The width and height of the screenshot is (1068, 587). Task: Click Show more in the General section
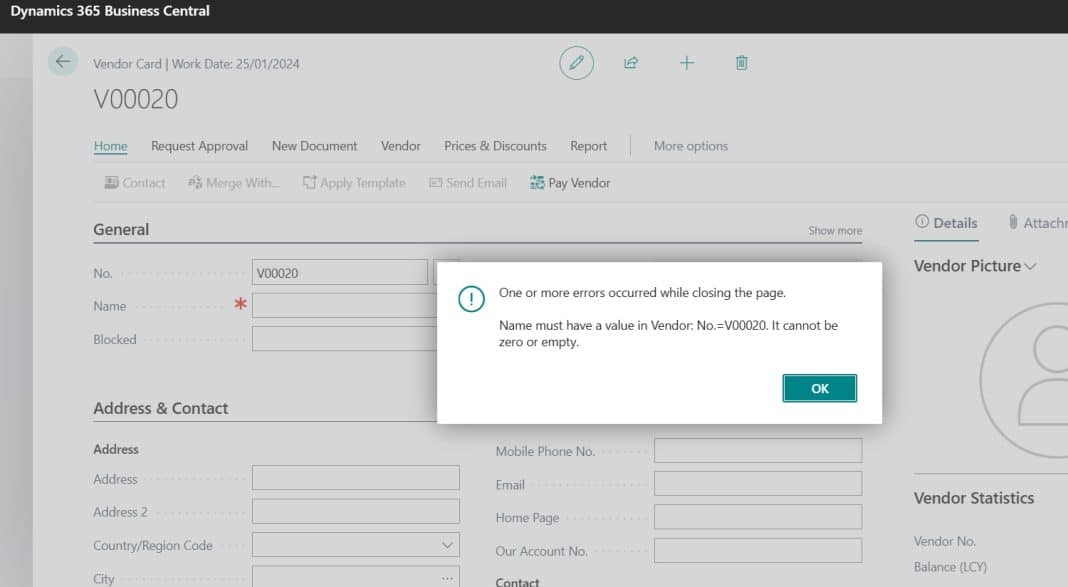point(834,230)
